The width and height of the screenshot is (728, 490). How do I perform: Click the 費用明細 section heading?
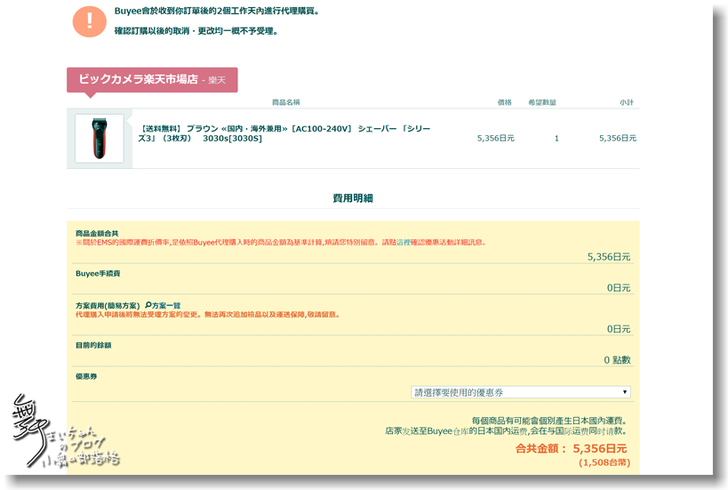pyautogui.click(x=352, y=198)
